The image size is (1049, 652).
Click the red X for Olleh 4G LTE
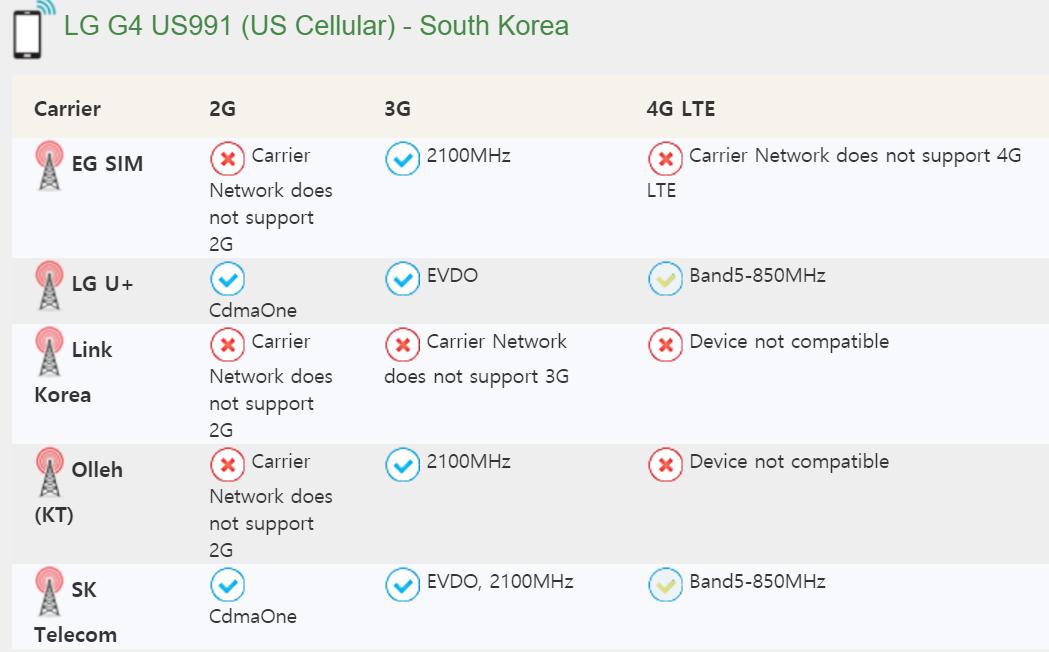tap(665, 464)
